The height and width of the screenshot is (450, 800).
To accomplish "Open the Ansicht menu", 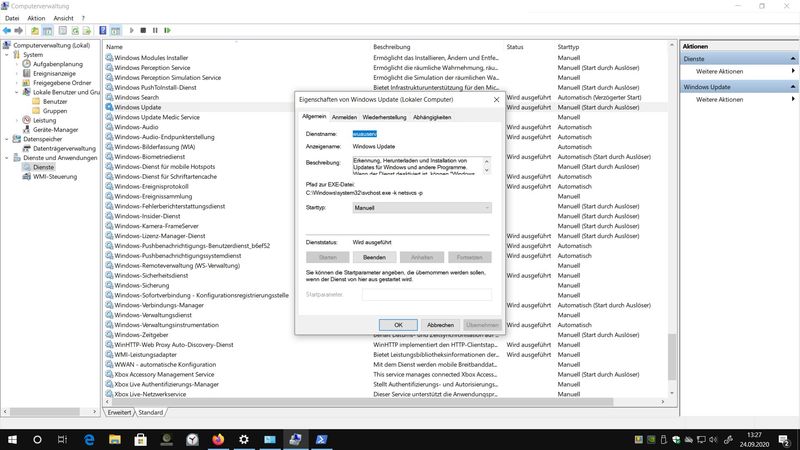I will 63,18.
